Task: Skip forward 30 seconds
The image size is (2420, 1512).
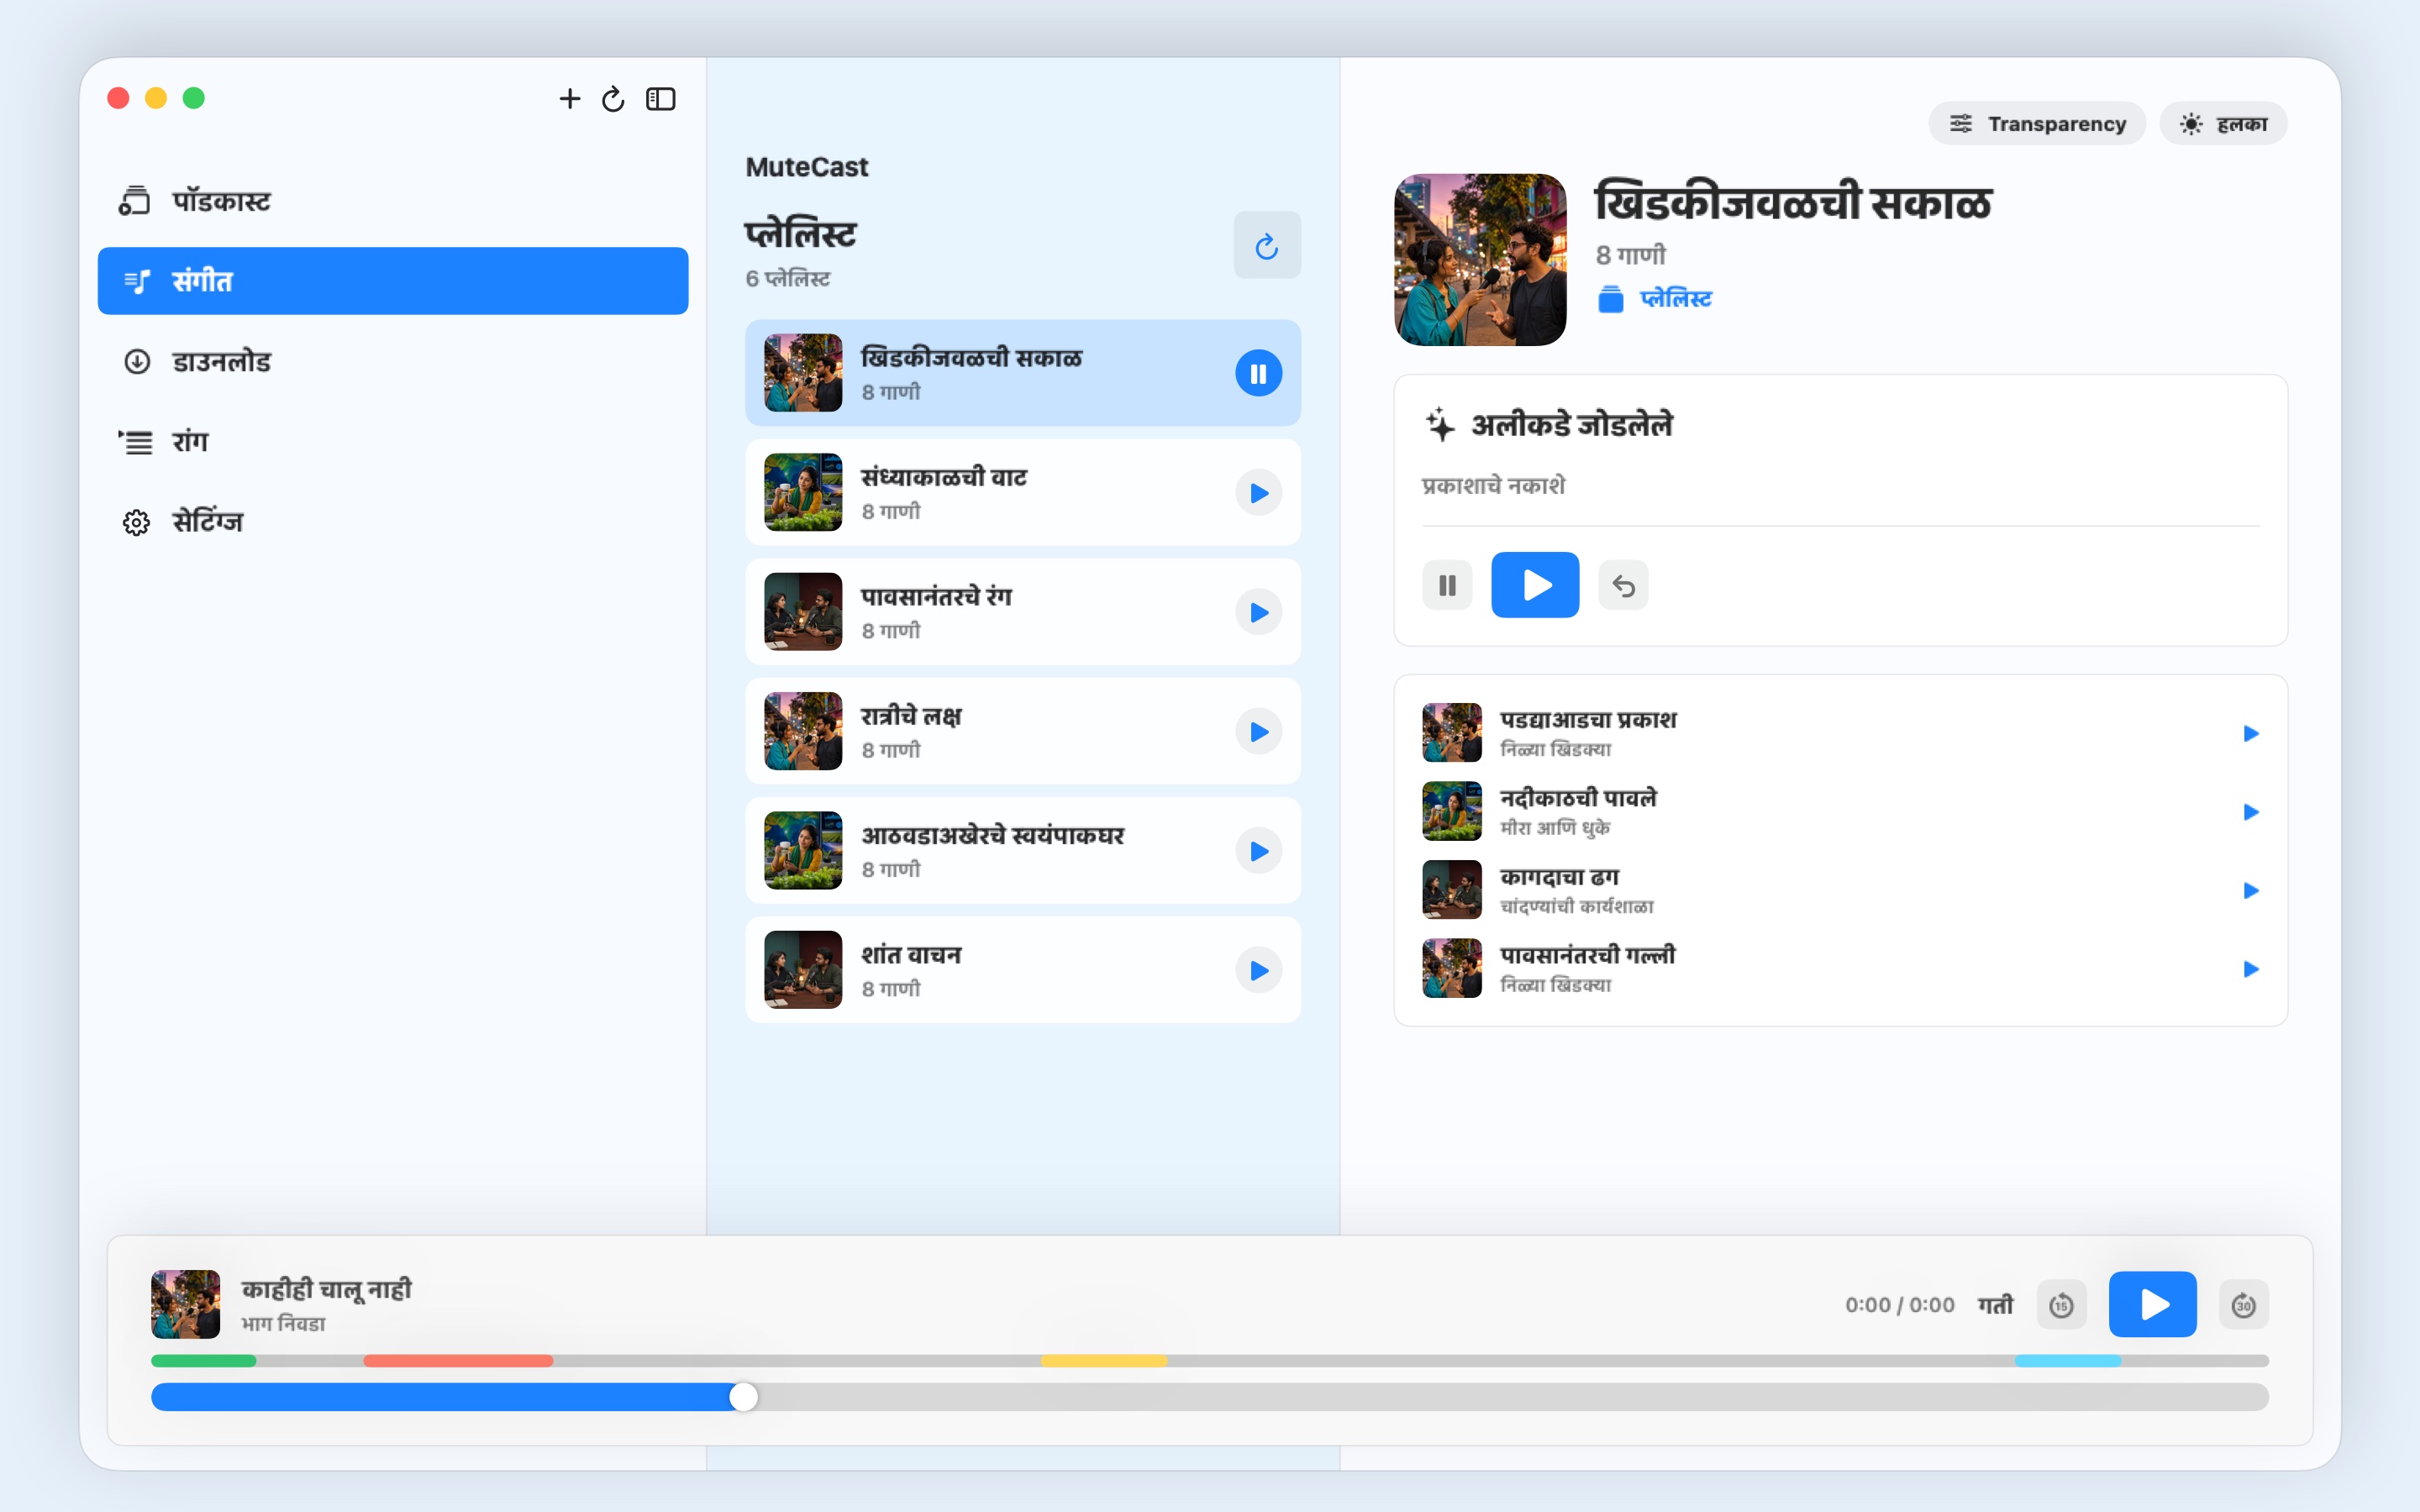Action: point(2243,1305)
